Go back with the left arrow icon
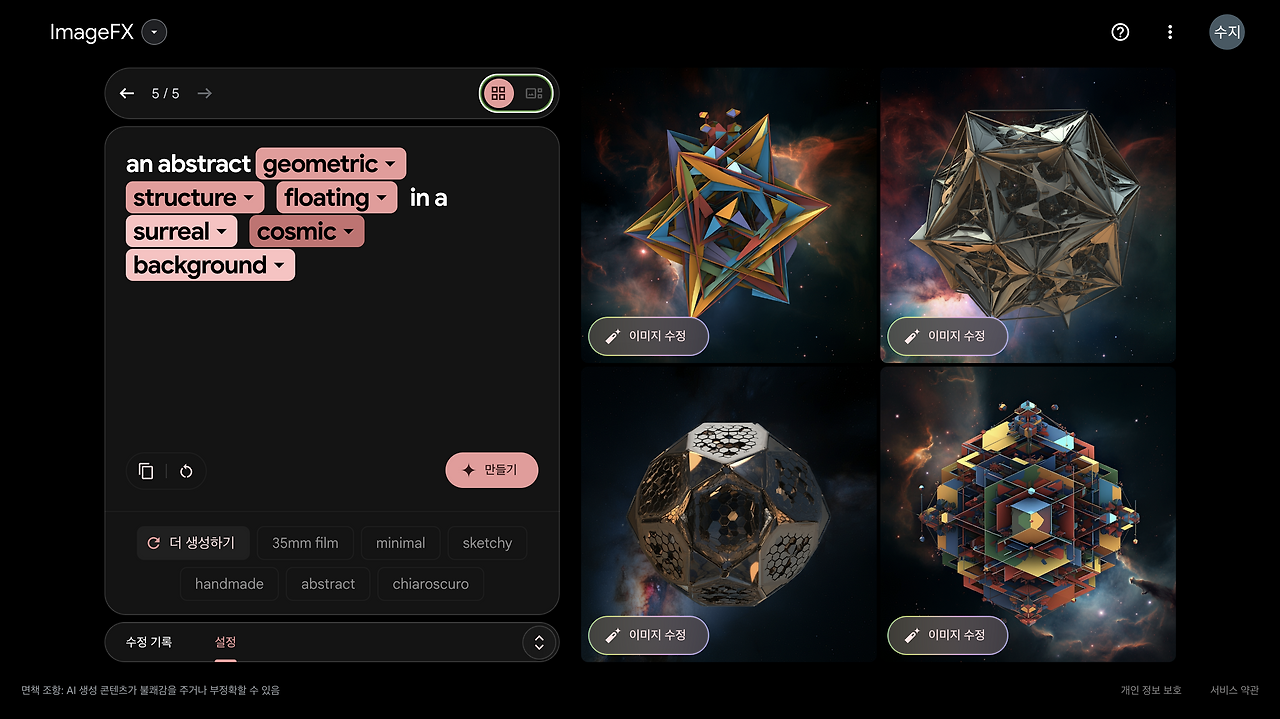The height and width of the screenshot is (719, 1280). tap(127, 93)
